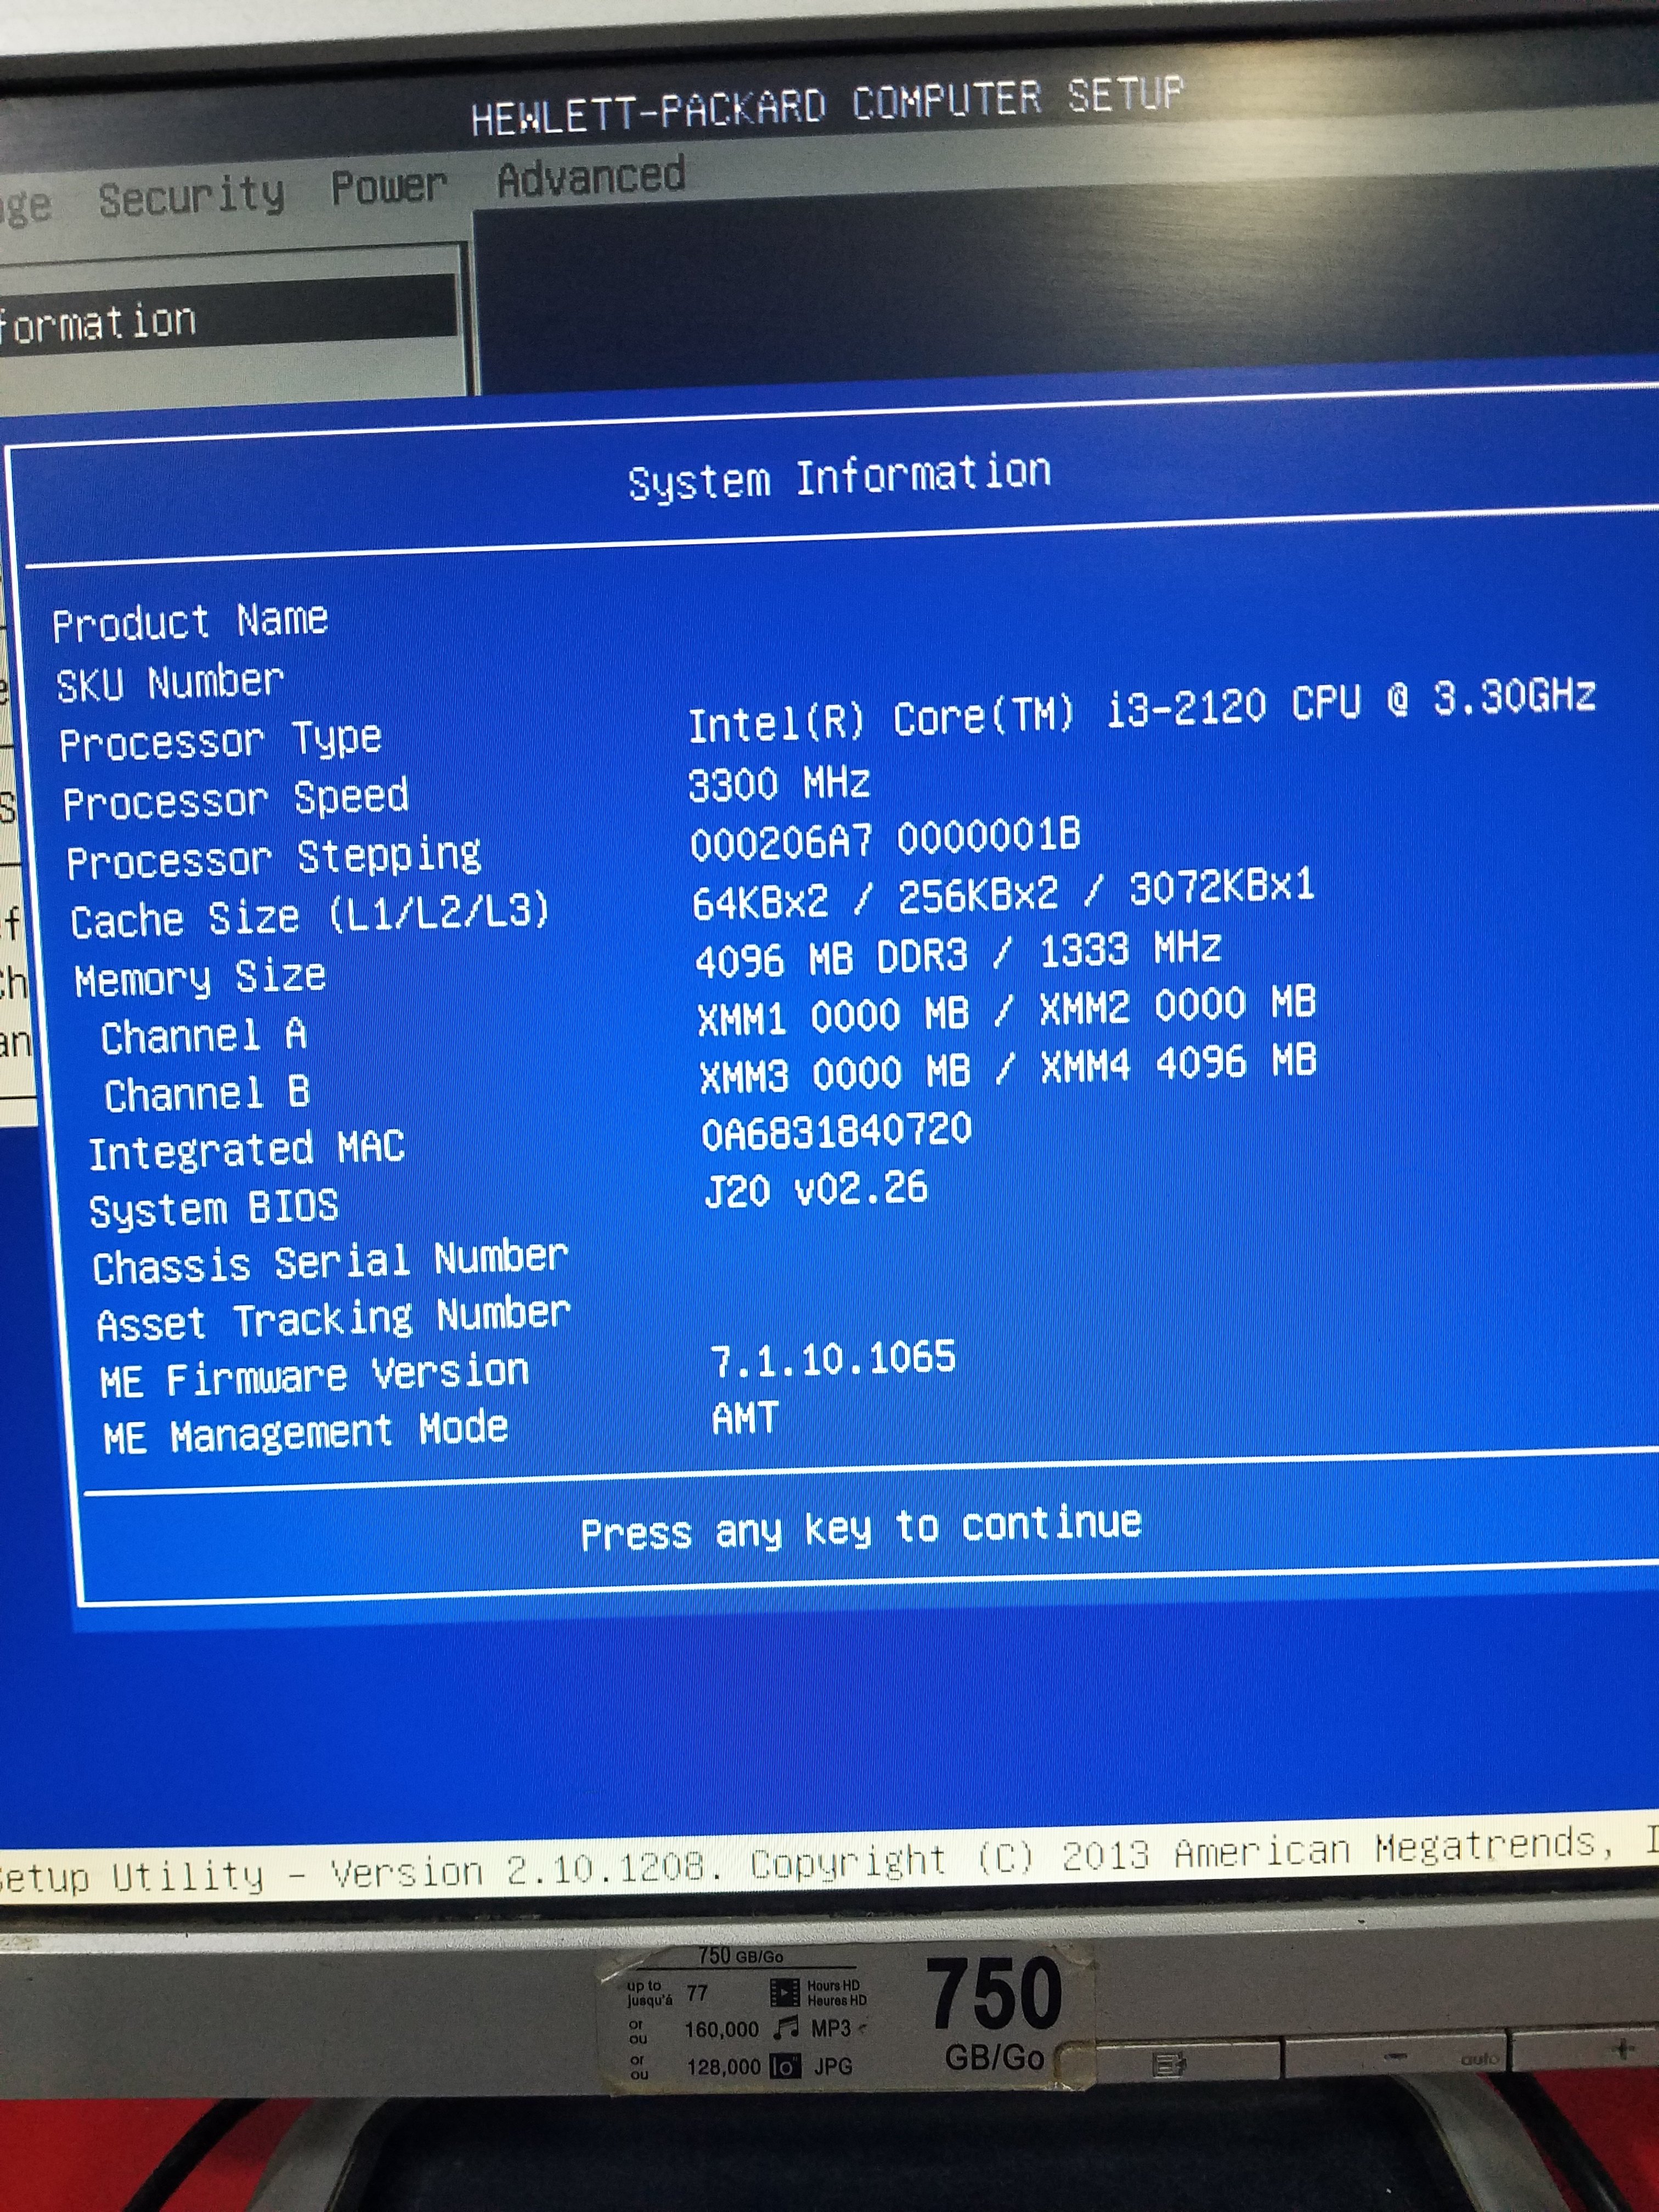The height and width of the screenshot is (2212, 1659).
Task: Click the monitor's menu button icon
Action: click(x=1168, y=2064)
